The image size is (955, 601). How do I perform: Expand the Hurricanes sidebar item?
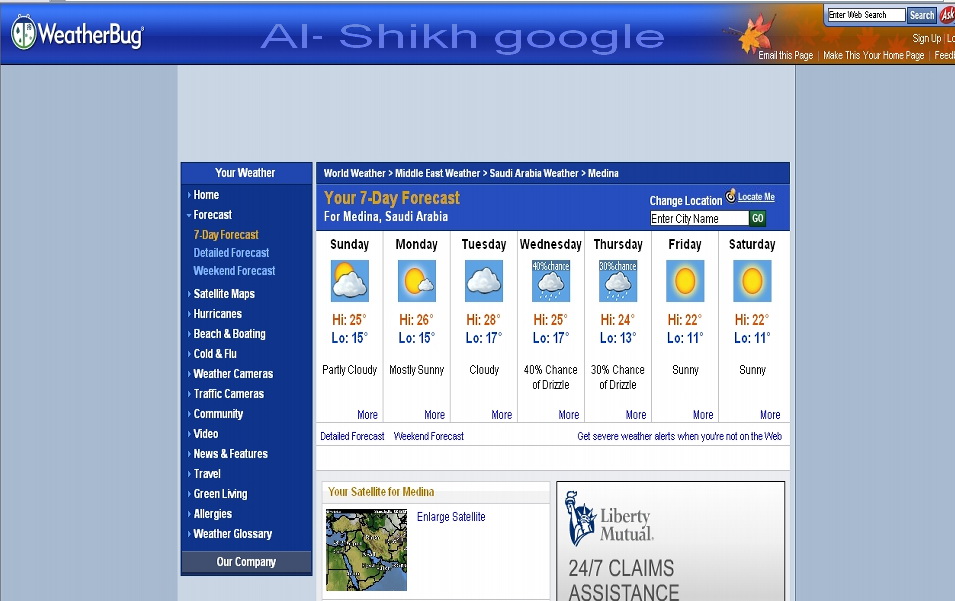189,314
